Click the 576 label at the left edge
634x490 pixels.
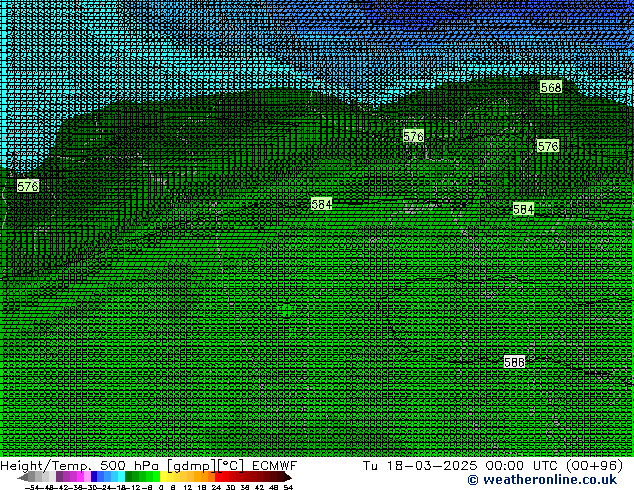pos(28,186)
